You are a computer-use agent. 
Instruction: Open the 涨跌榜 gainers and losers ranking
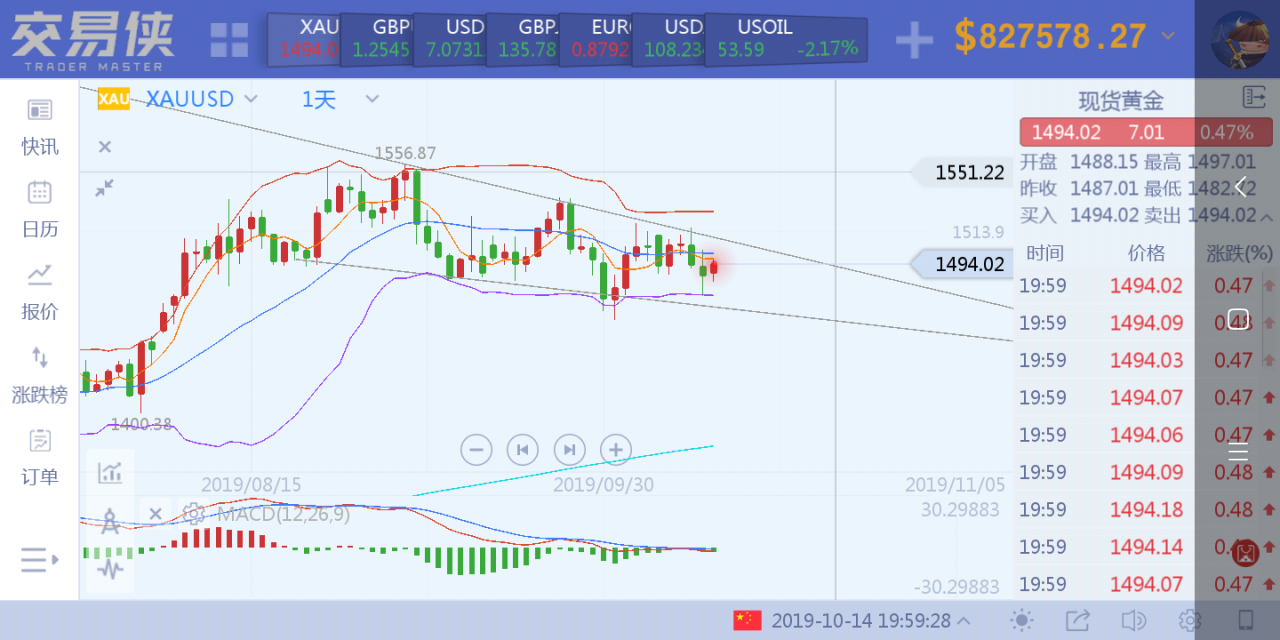pos(40,375)
